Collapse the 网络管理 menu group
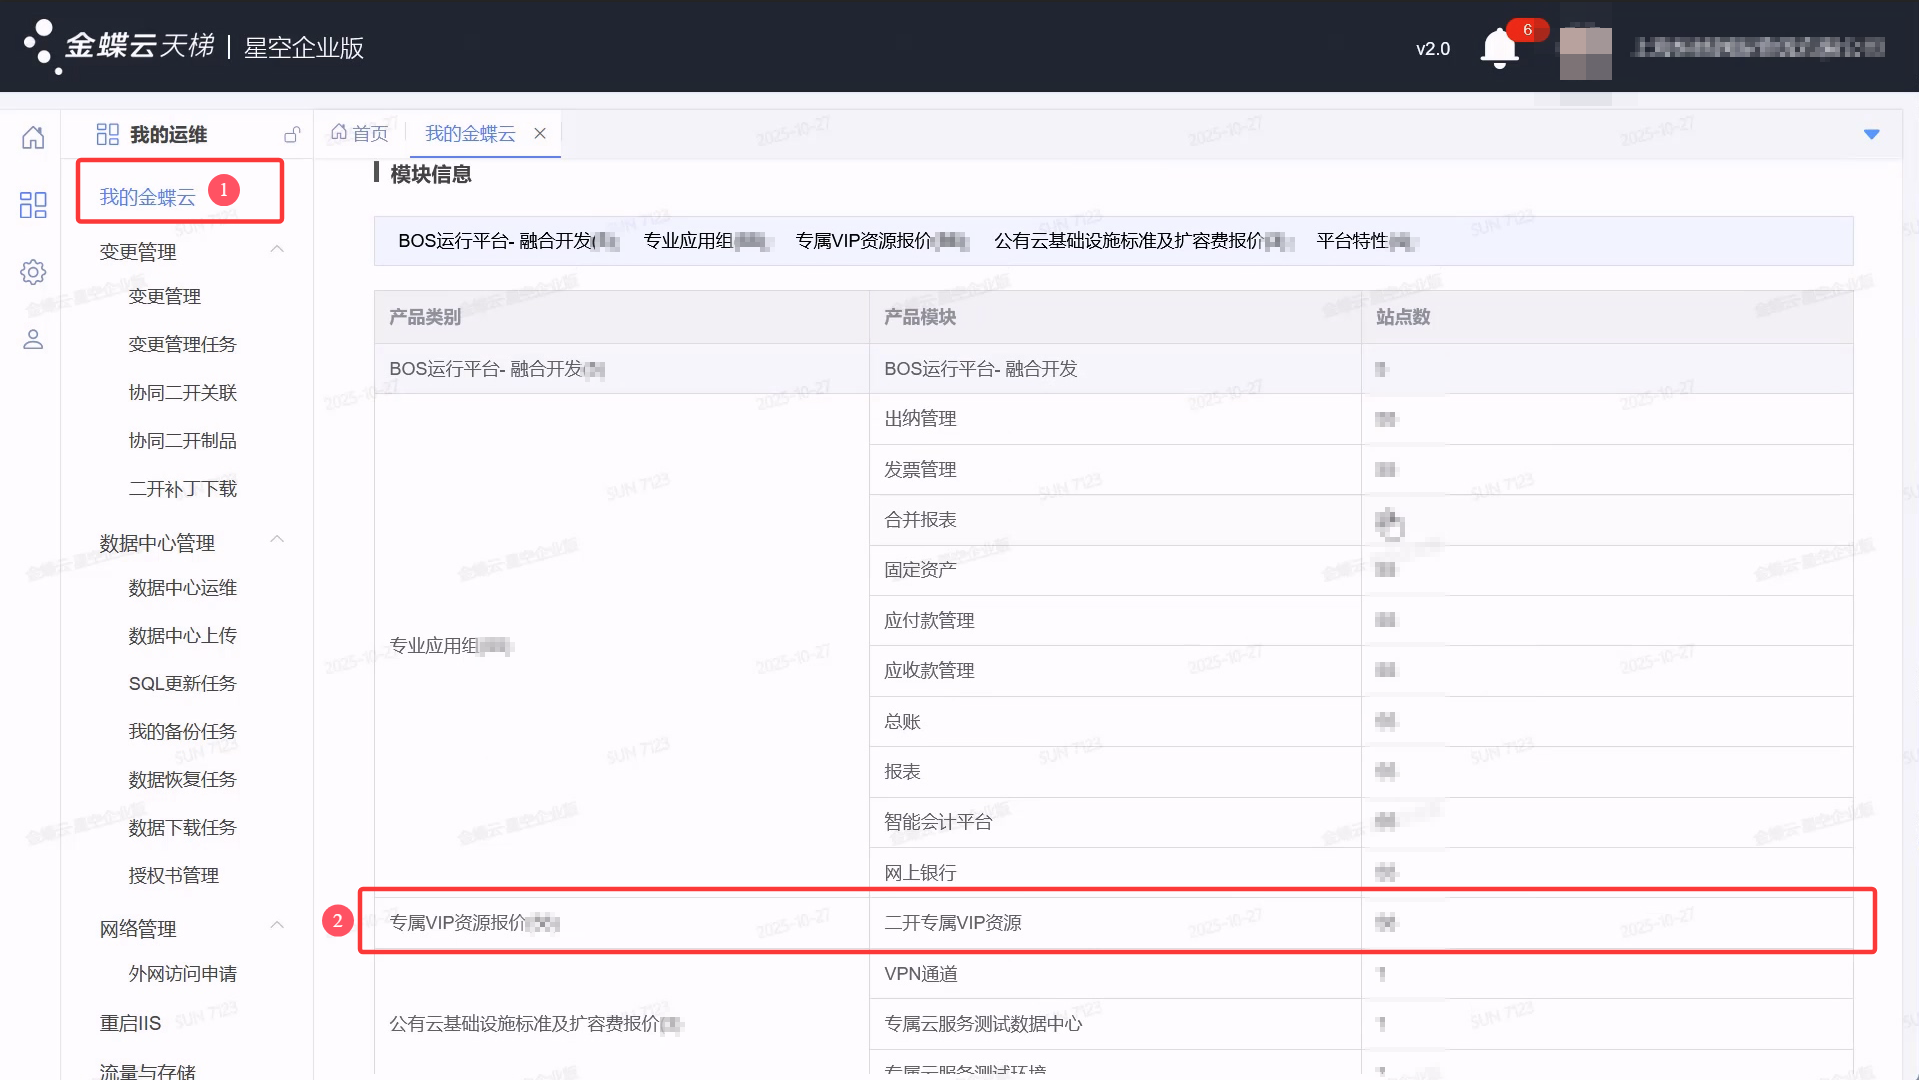The image size is (1919, 1080). pos(277,926)
